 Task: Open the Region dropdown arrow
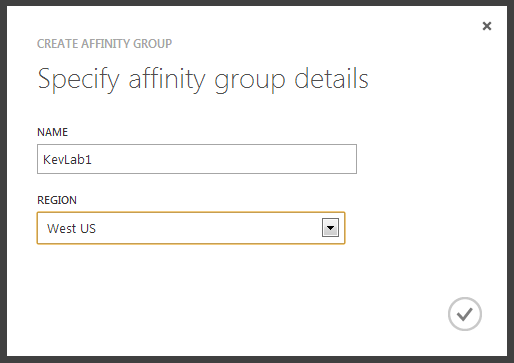330,228
